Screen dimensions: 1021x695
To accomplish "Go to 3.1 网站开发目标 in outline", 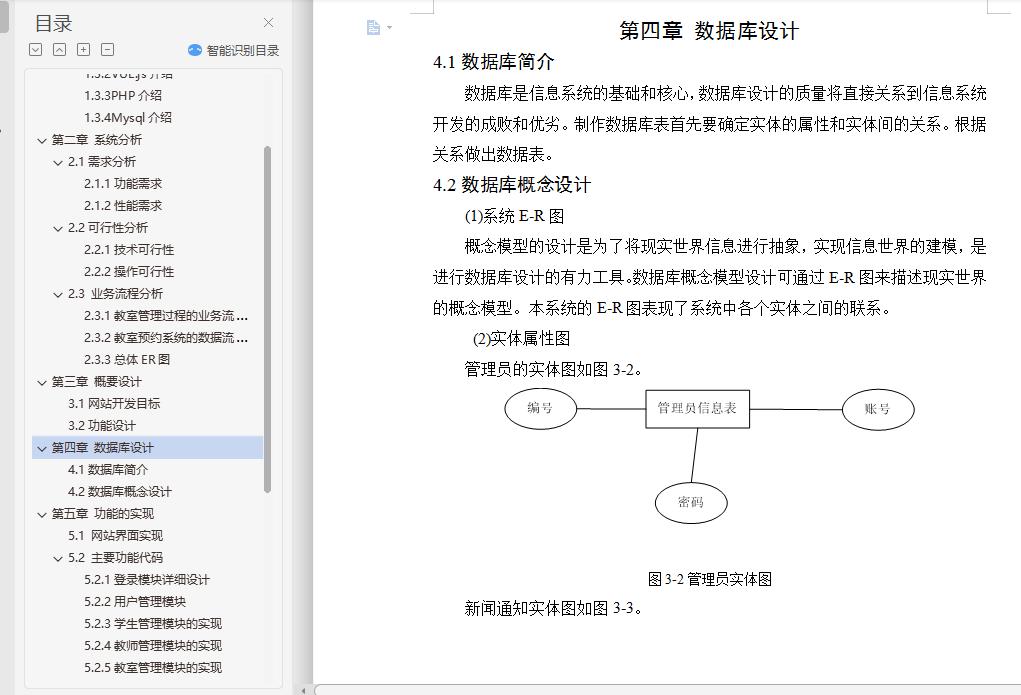I will coord(114,404).
